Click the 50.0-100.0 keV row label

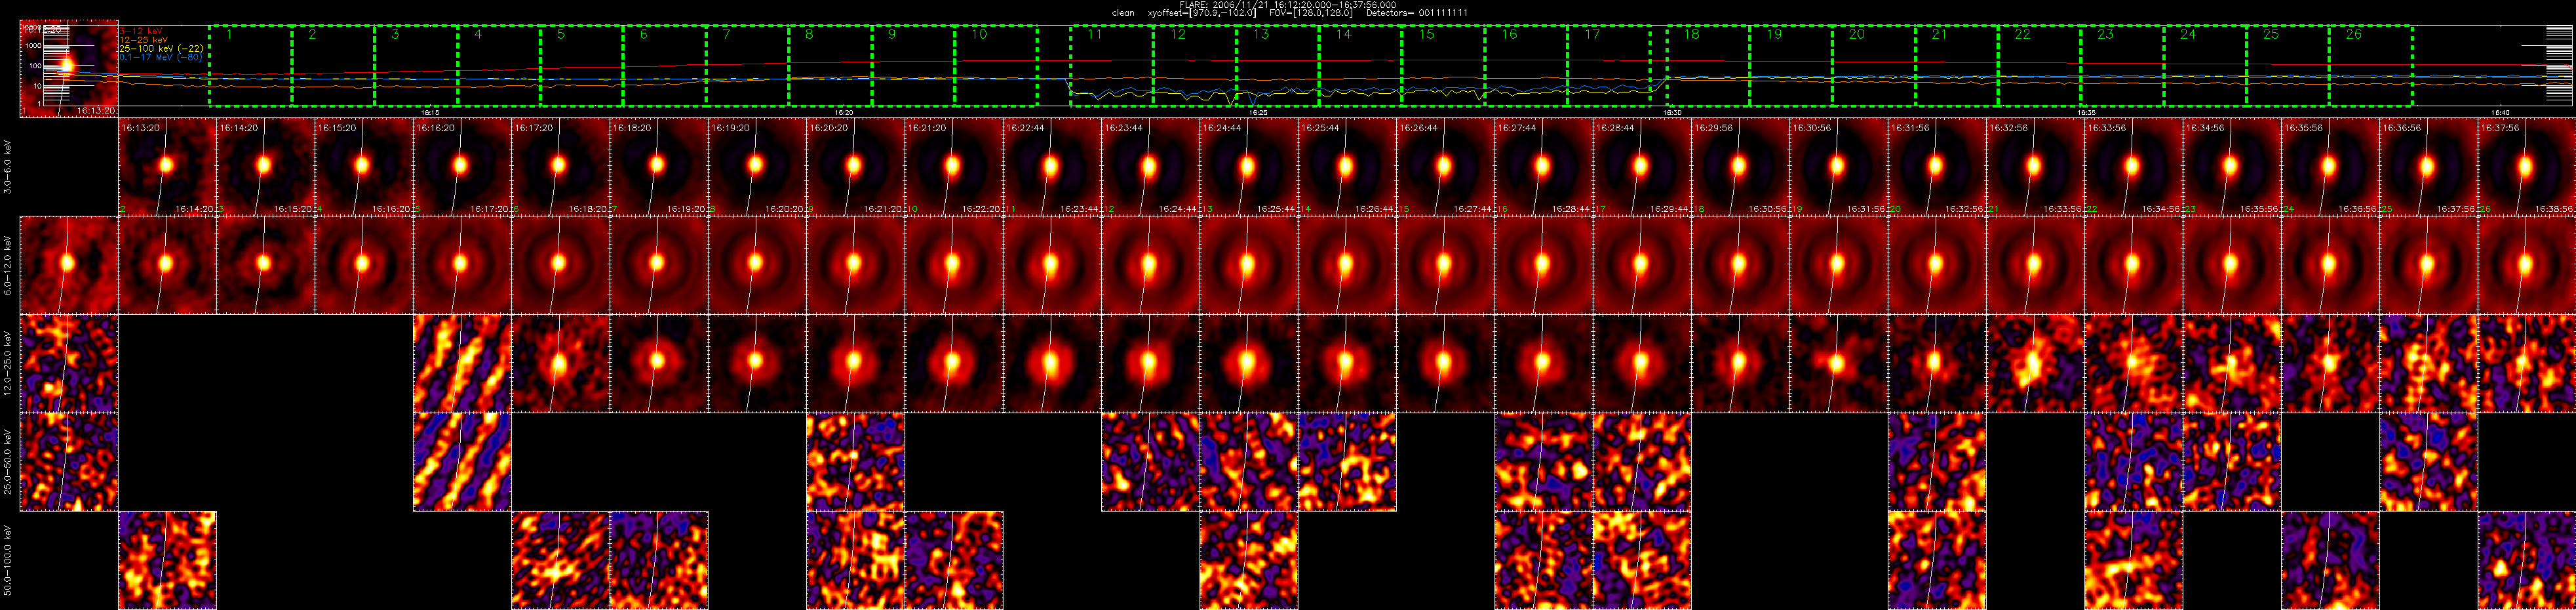[x=8, y=560]
